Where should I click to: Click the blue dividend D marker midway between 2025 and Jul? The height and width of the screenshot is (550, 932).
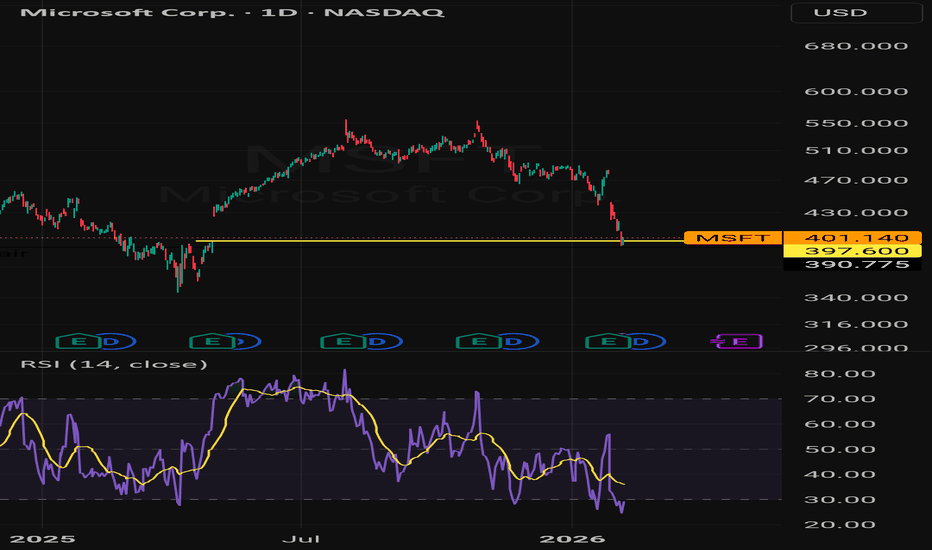coord(247,341)
